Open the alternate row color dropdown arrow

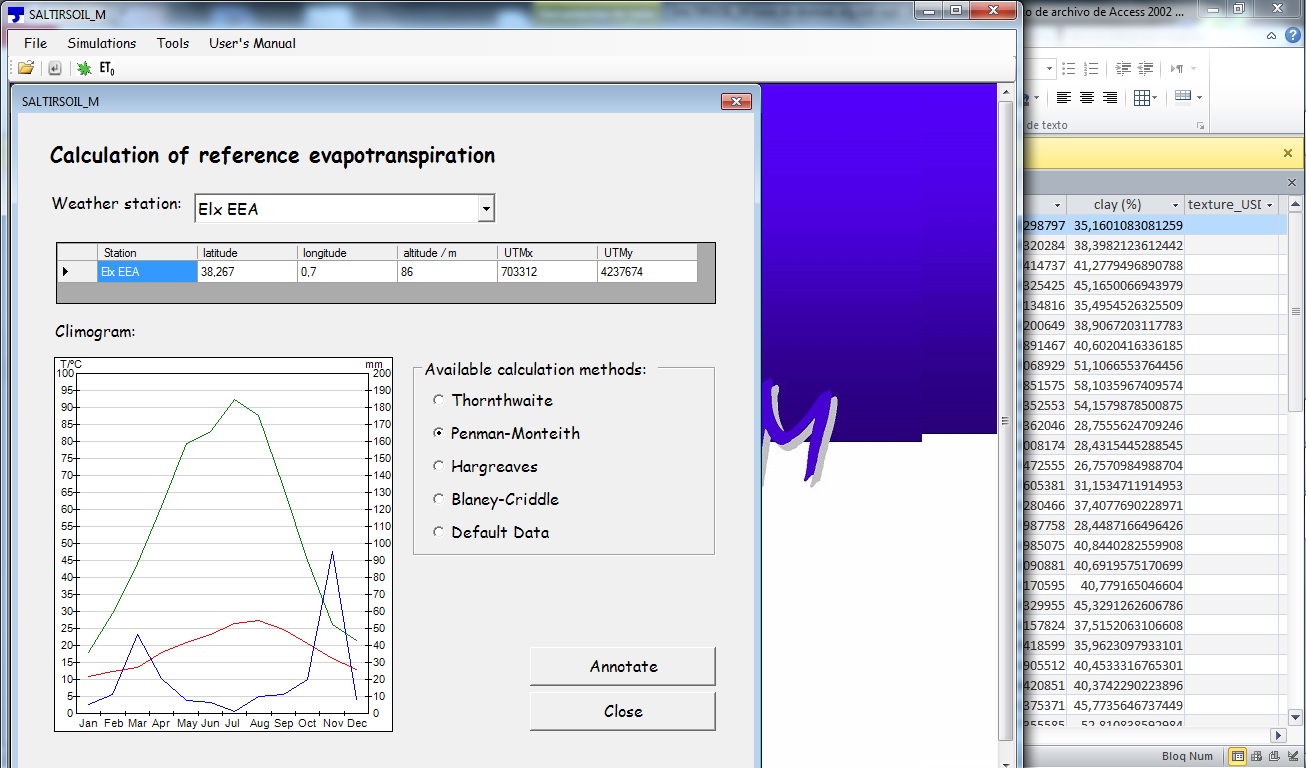[1198, 97]
